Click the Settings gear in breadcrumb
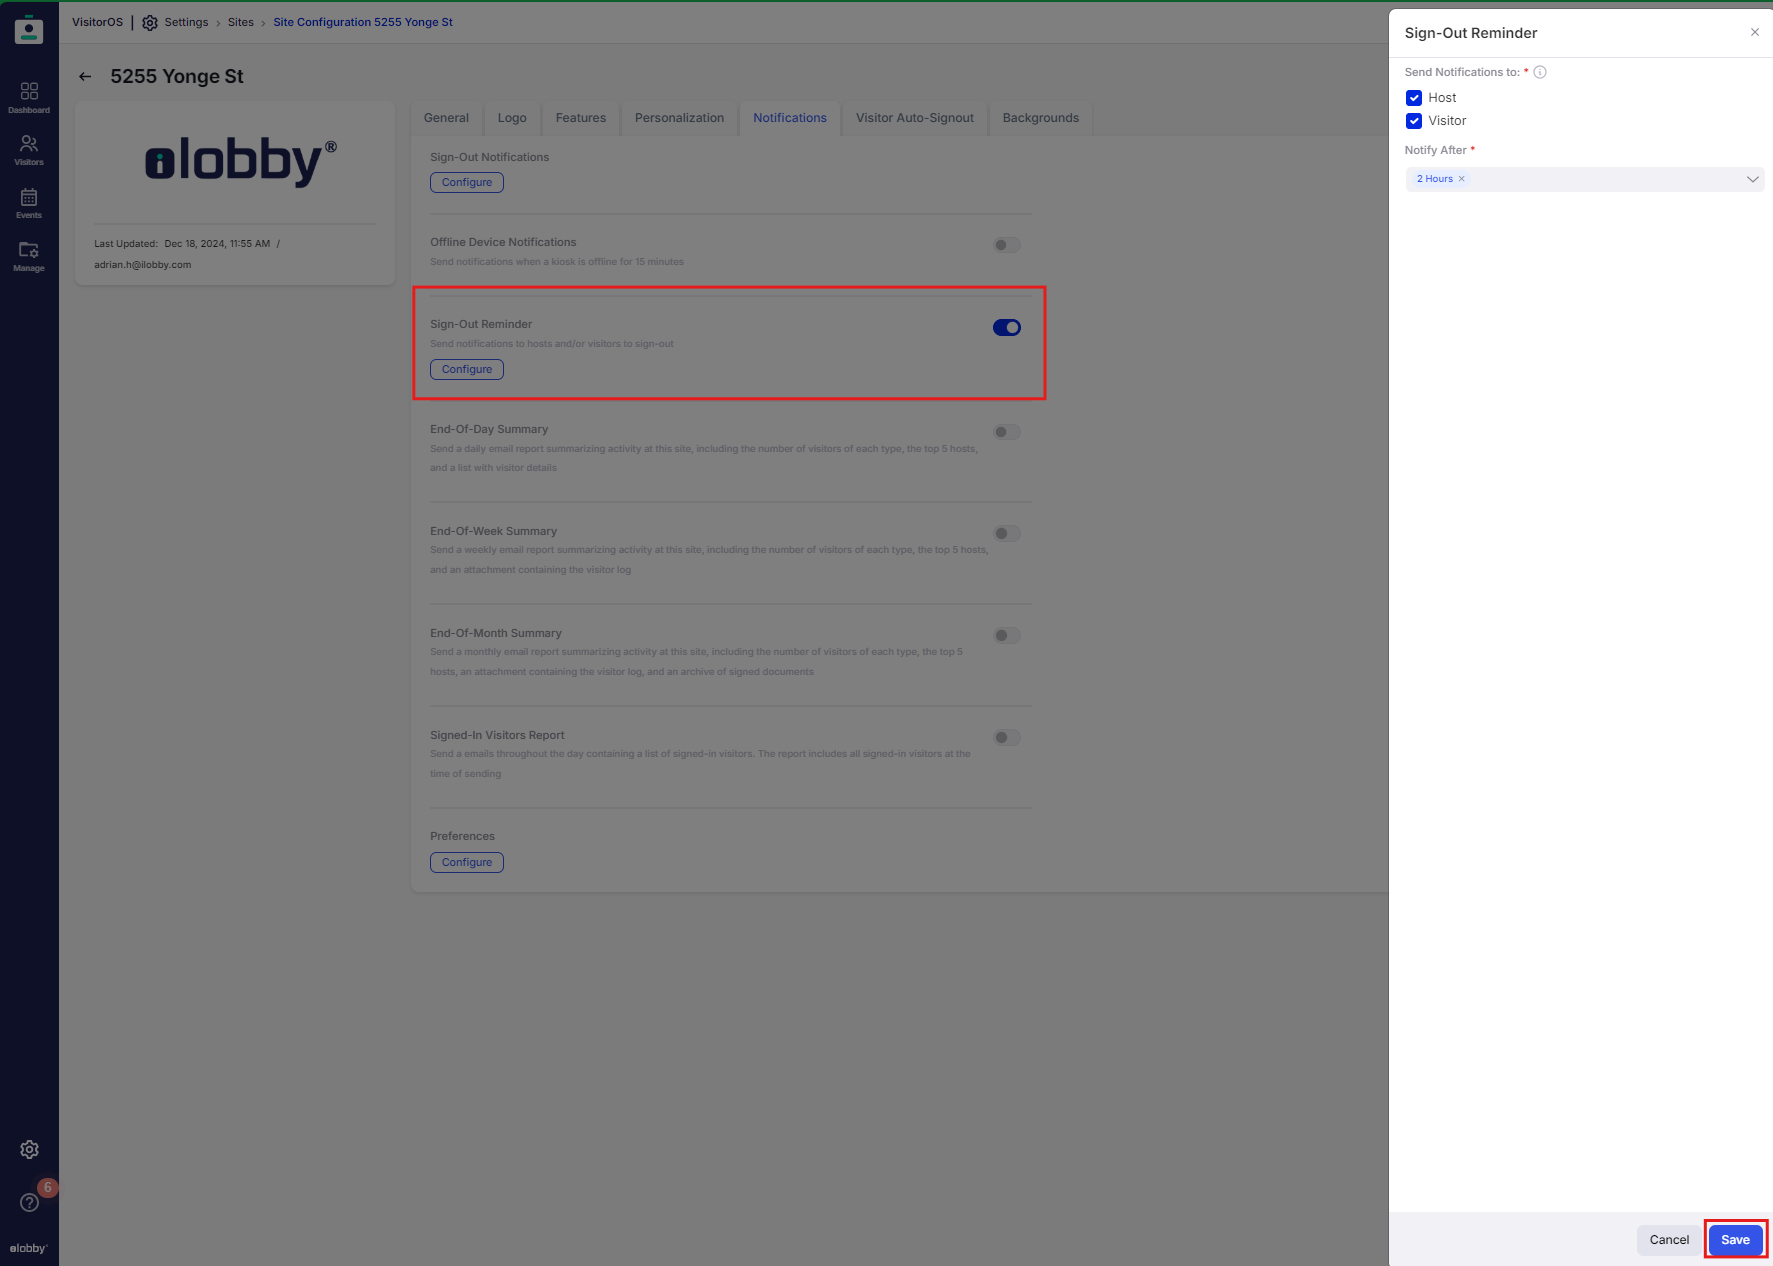The width and height of the screenshot is (1773, 1266). 150,22
